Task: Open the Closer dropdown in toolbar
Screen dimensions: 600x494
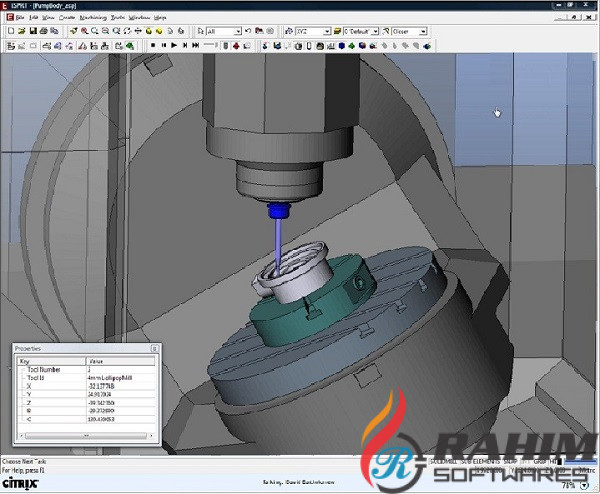Action: (424, 31)
